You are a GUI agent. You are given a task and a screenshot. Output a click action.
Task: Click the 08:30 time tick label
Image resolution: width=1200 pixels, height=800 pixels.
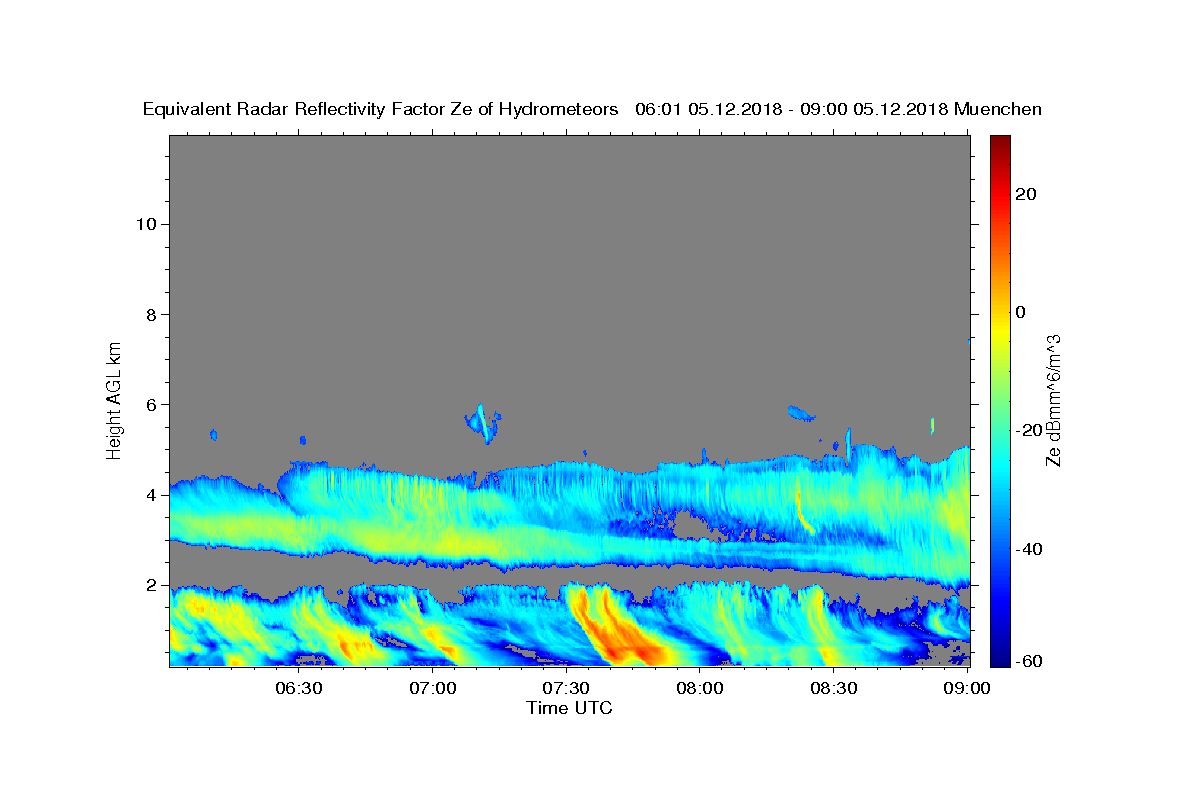coord(833,689)
